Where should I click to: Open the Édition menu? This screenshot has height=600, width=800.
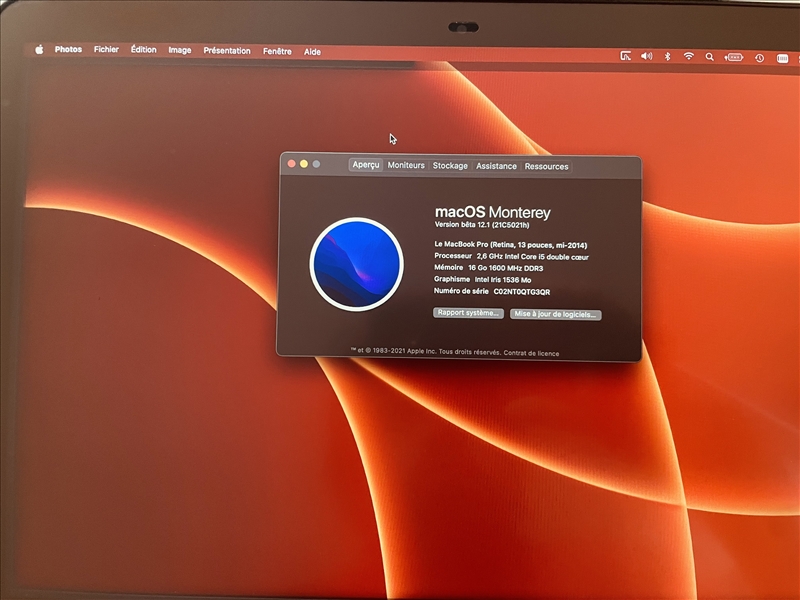coord(143,49)
